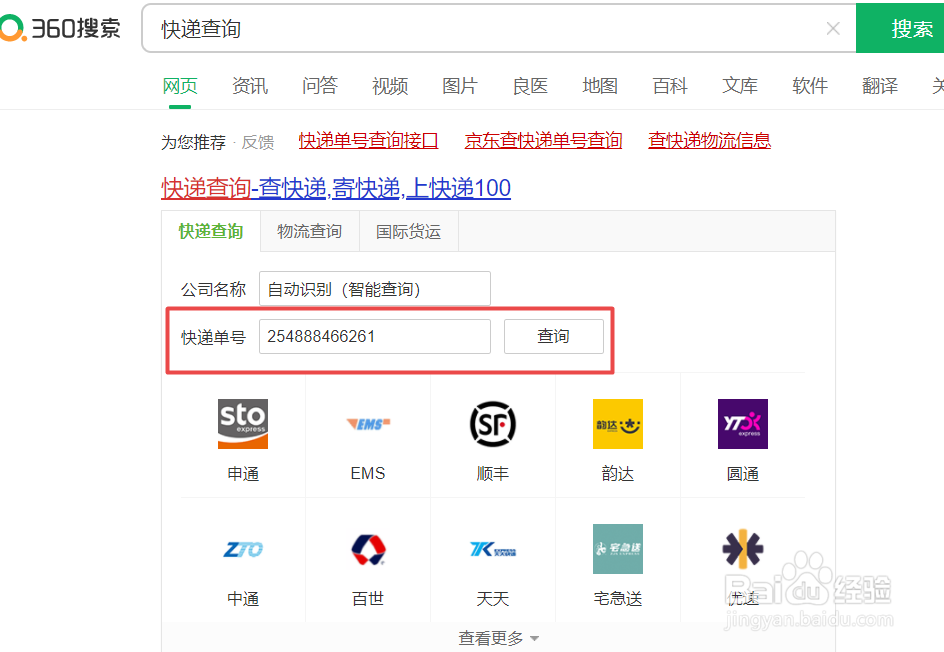Click the 为您推荐 label text
944x652 pixels.
pos(193,142)
